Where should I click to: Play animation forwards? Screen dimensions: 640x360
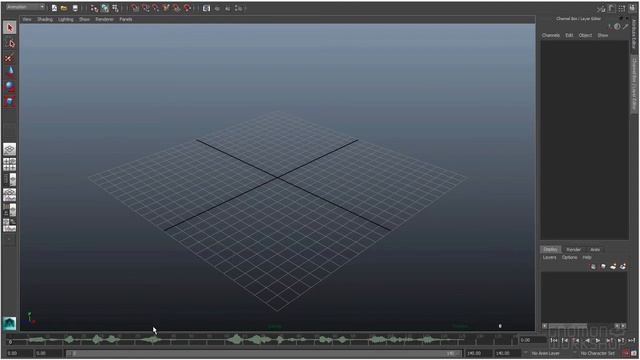pos(598,340)
